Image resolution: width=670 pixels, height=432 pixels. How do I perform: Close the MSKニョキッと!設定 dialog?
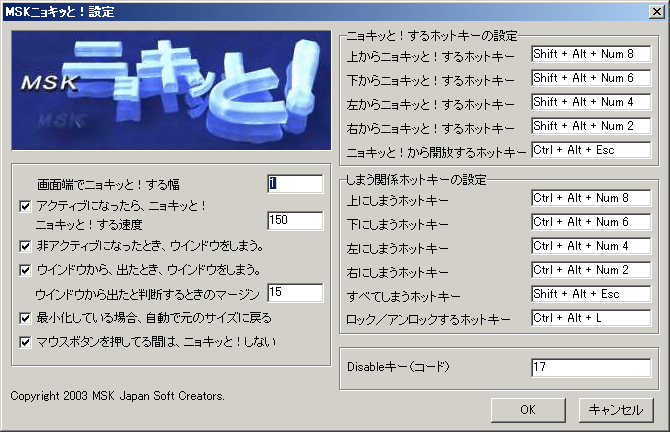tap(656, 12)
